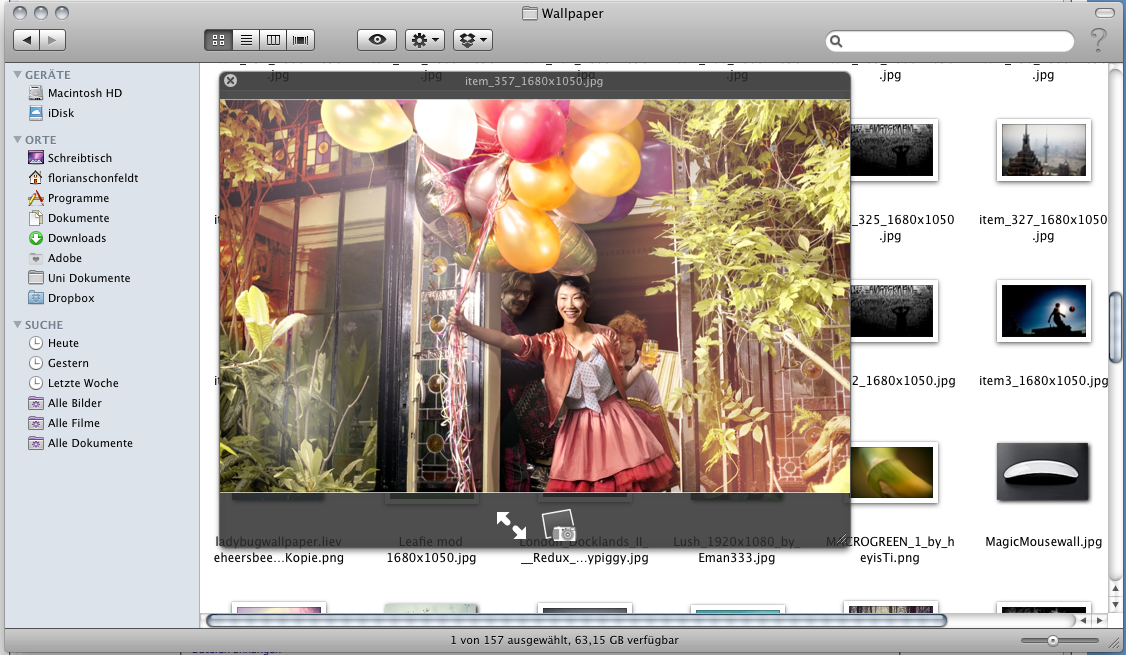Click the vertical scroll up arrow
Image resolution: width=1126 pixels, height=655 pixels.
(x=1115, y=588)
